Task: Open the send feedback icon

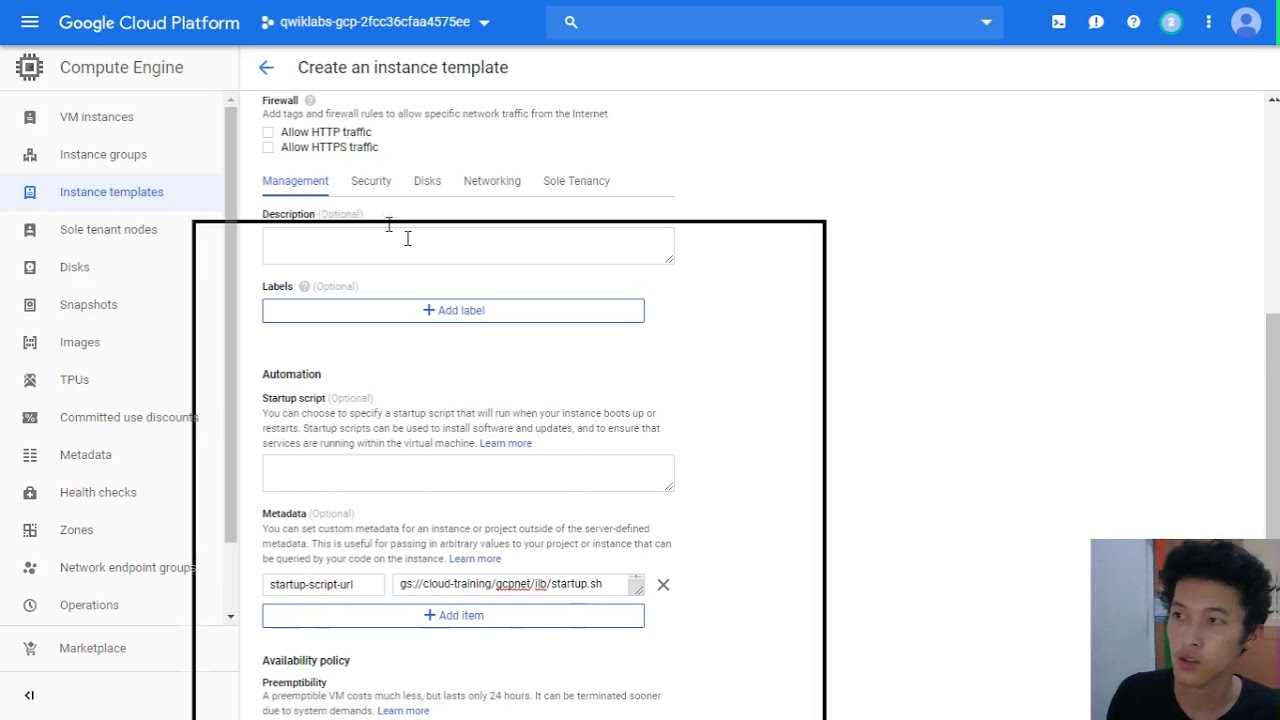Action: coord(1096,22)
